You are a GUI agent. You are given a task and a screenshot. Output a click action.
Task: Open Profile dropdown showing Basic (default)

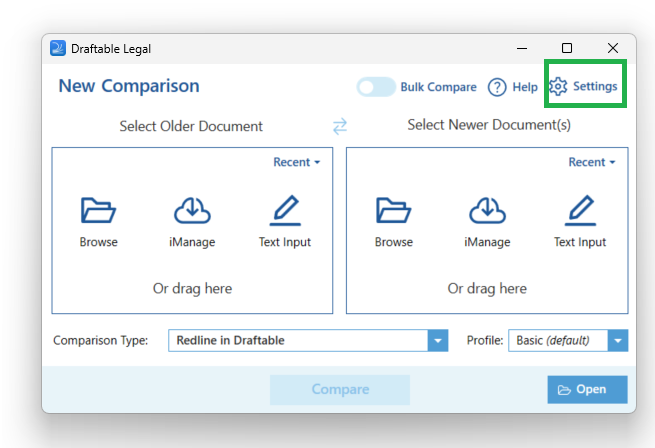(568, 340)
